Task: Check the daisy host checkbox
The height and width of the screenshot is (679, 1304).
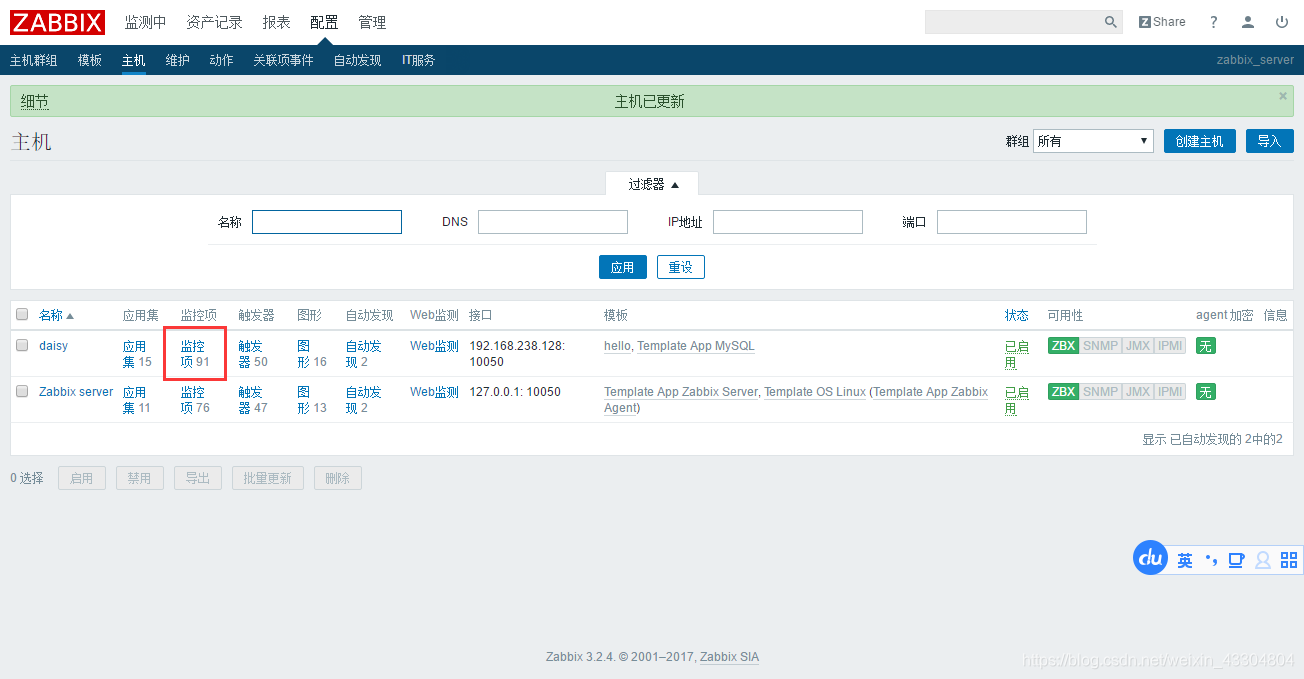Action: [22, 345]
